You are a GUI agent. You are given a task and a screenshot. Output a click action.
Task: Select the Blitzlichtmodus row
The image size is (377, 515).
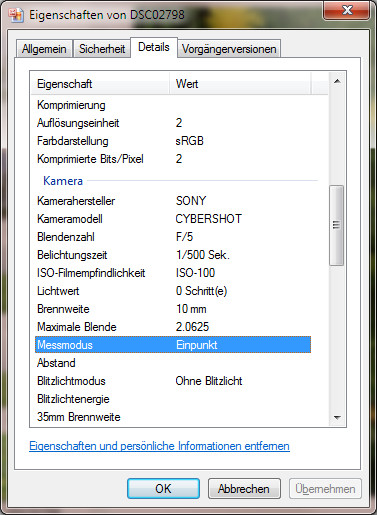pos(173,381)
